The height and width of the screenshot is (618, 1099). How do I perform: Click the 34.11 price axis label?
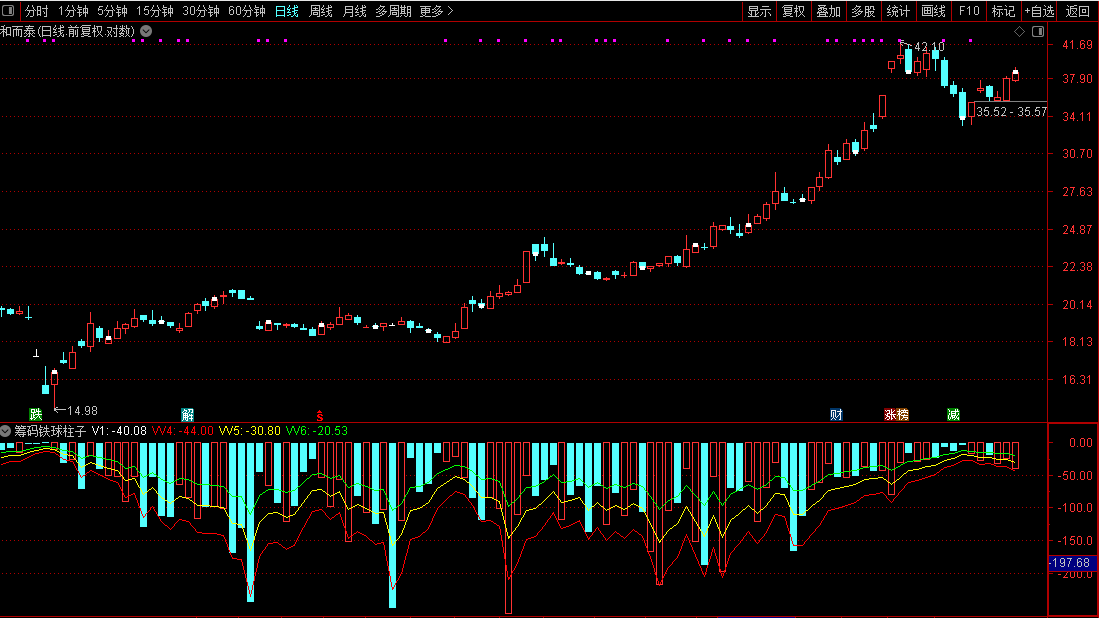pos(1077,116)
